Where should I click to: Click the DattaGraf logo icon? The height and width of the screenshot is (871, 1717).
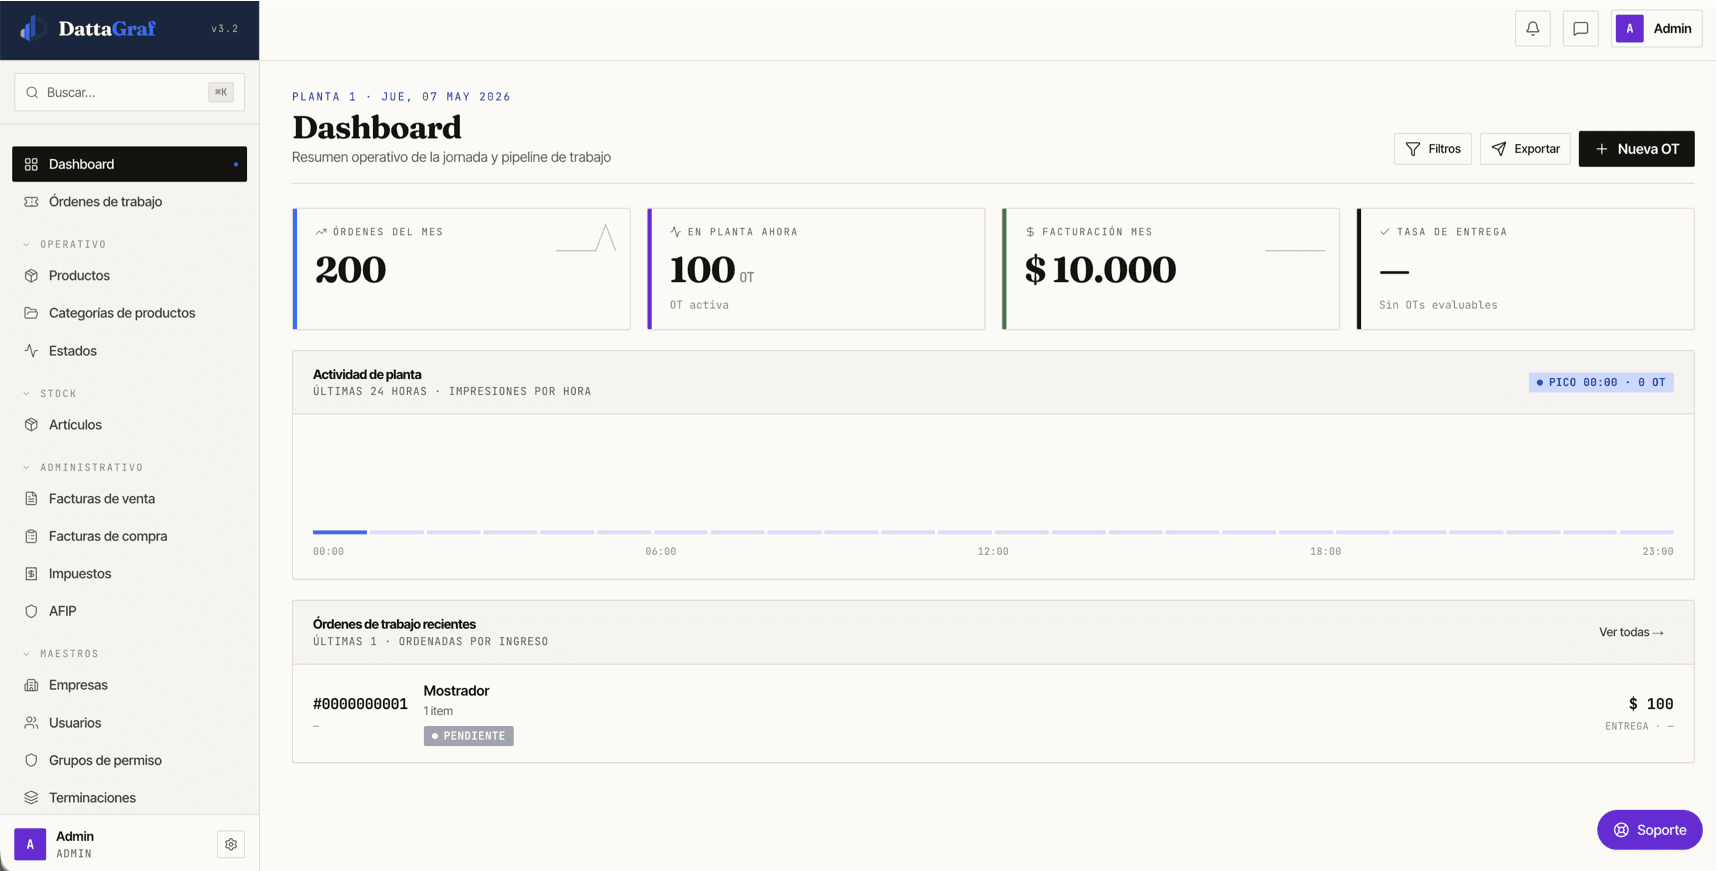click(32, 28)
